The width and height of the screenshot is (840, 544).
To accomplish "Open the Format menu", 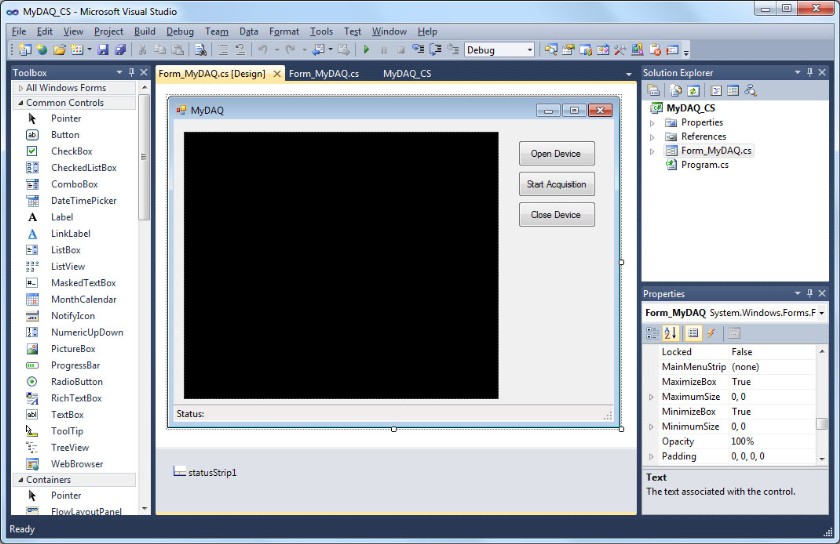I will [284, 32].
